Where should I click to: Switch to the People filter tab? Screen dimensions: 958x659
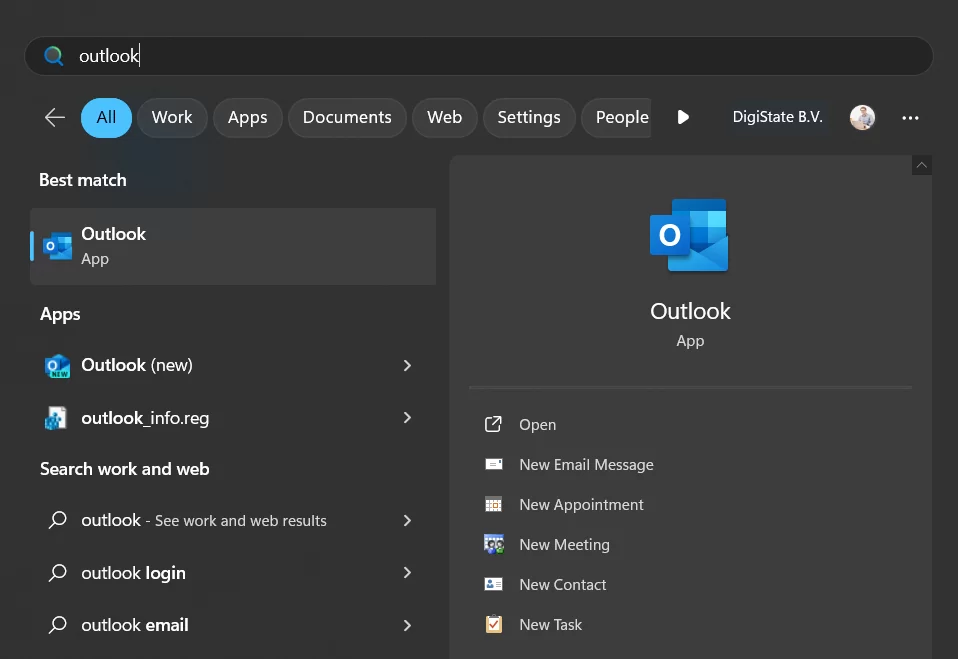(616, 117)
